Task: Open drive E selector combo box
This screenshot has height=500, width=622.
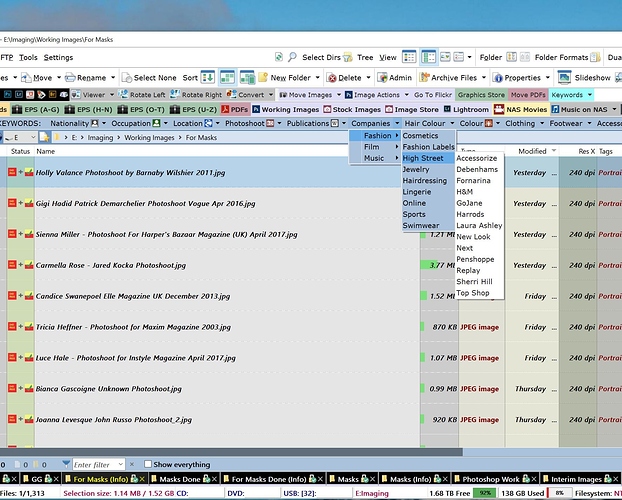Action: [20, 137]
